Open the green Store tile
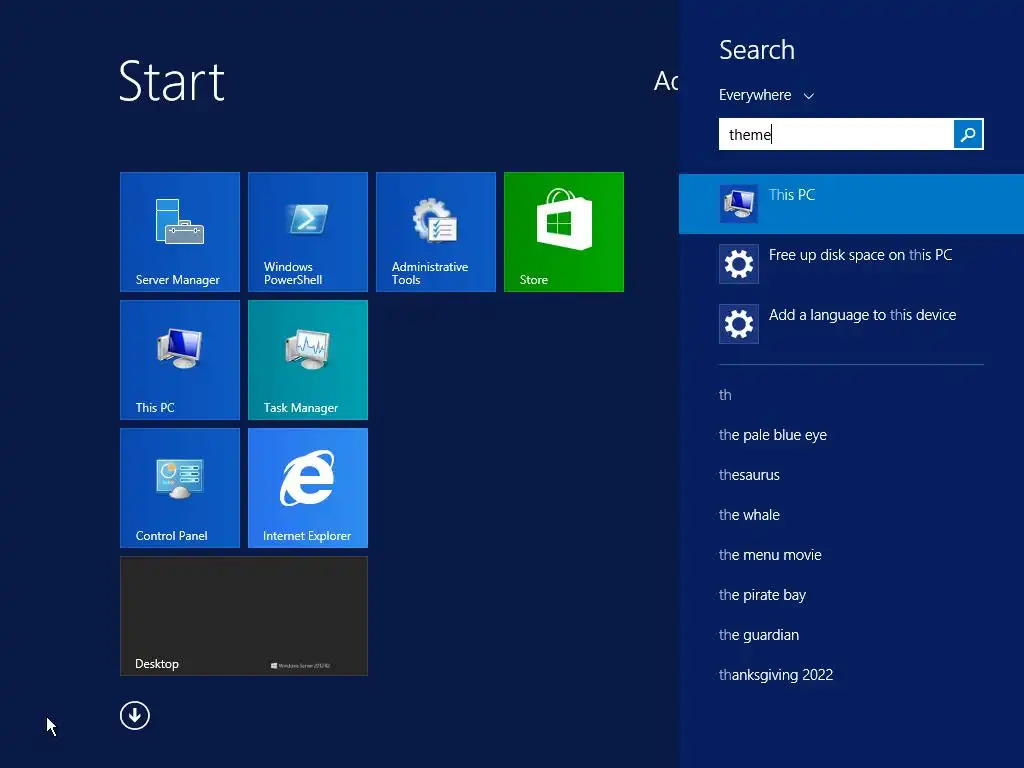 564,232
